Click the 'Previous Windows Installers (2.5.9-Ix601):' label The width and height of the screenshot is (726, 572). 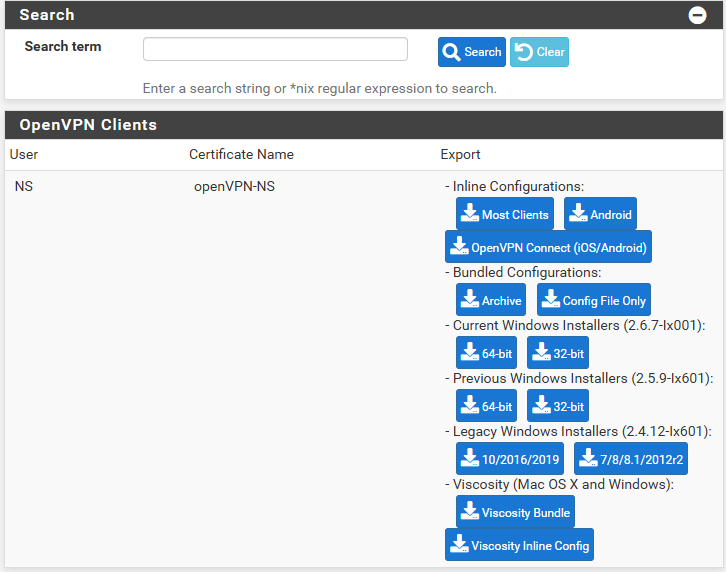(x=583, y=378)
